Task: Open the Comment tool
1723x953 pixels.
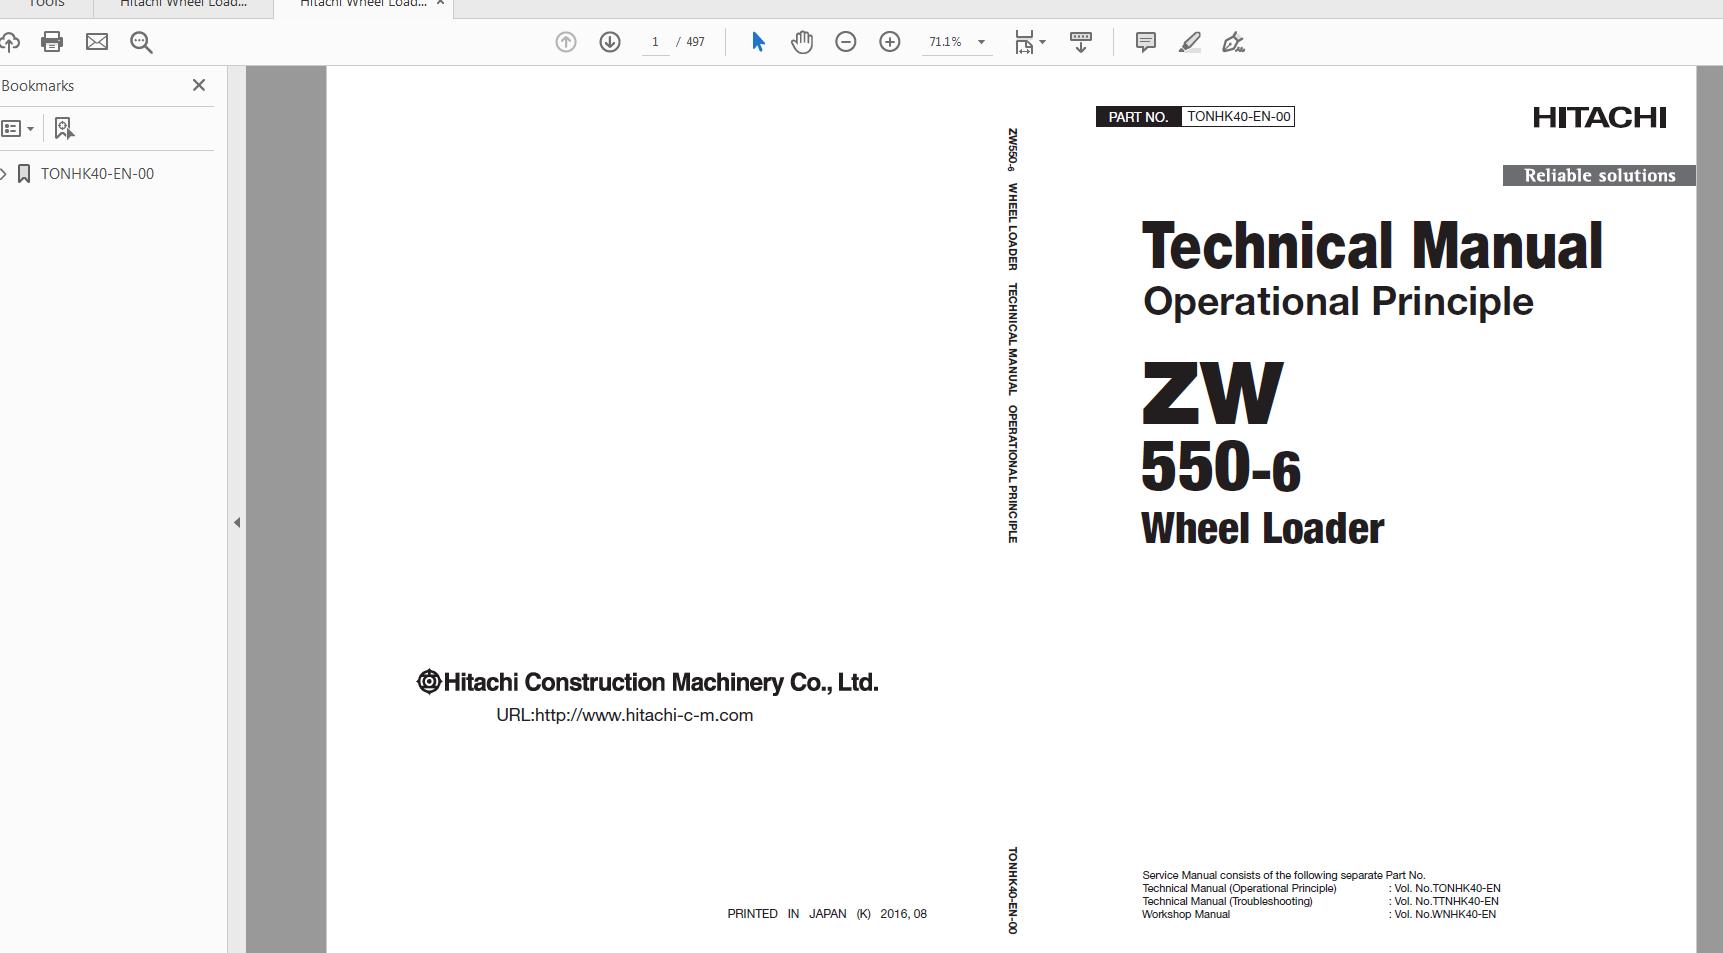Action: pyautogui.click(x=1145, y=42)
